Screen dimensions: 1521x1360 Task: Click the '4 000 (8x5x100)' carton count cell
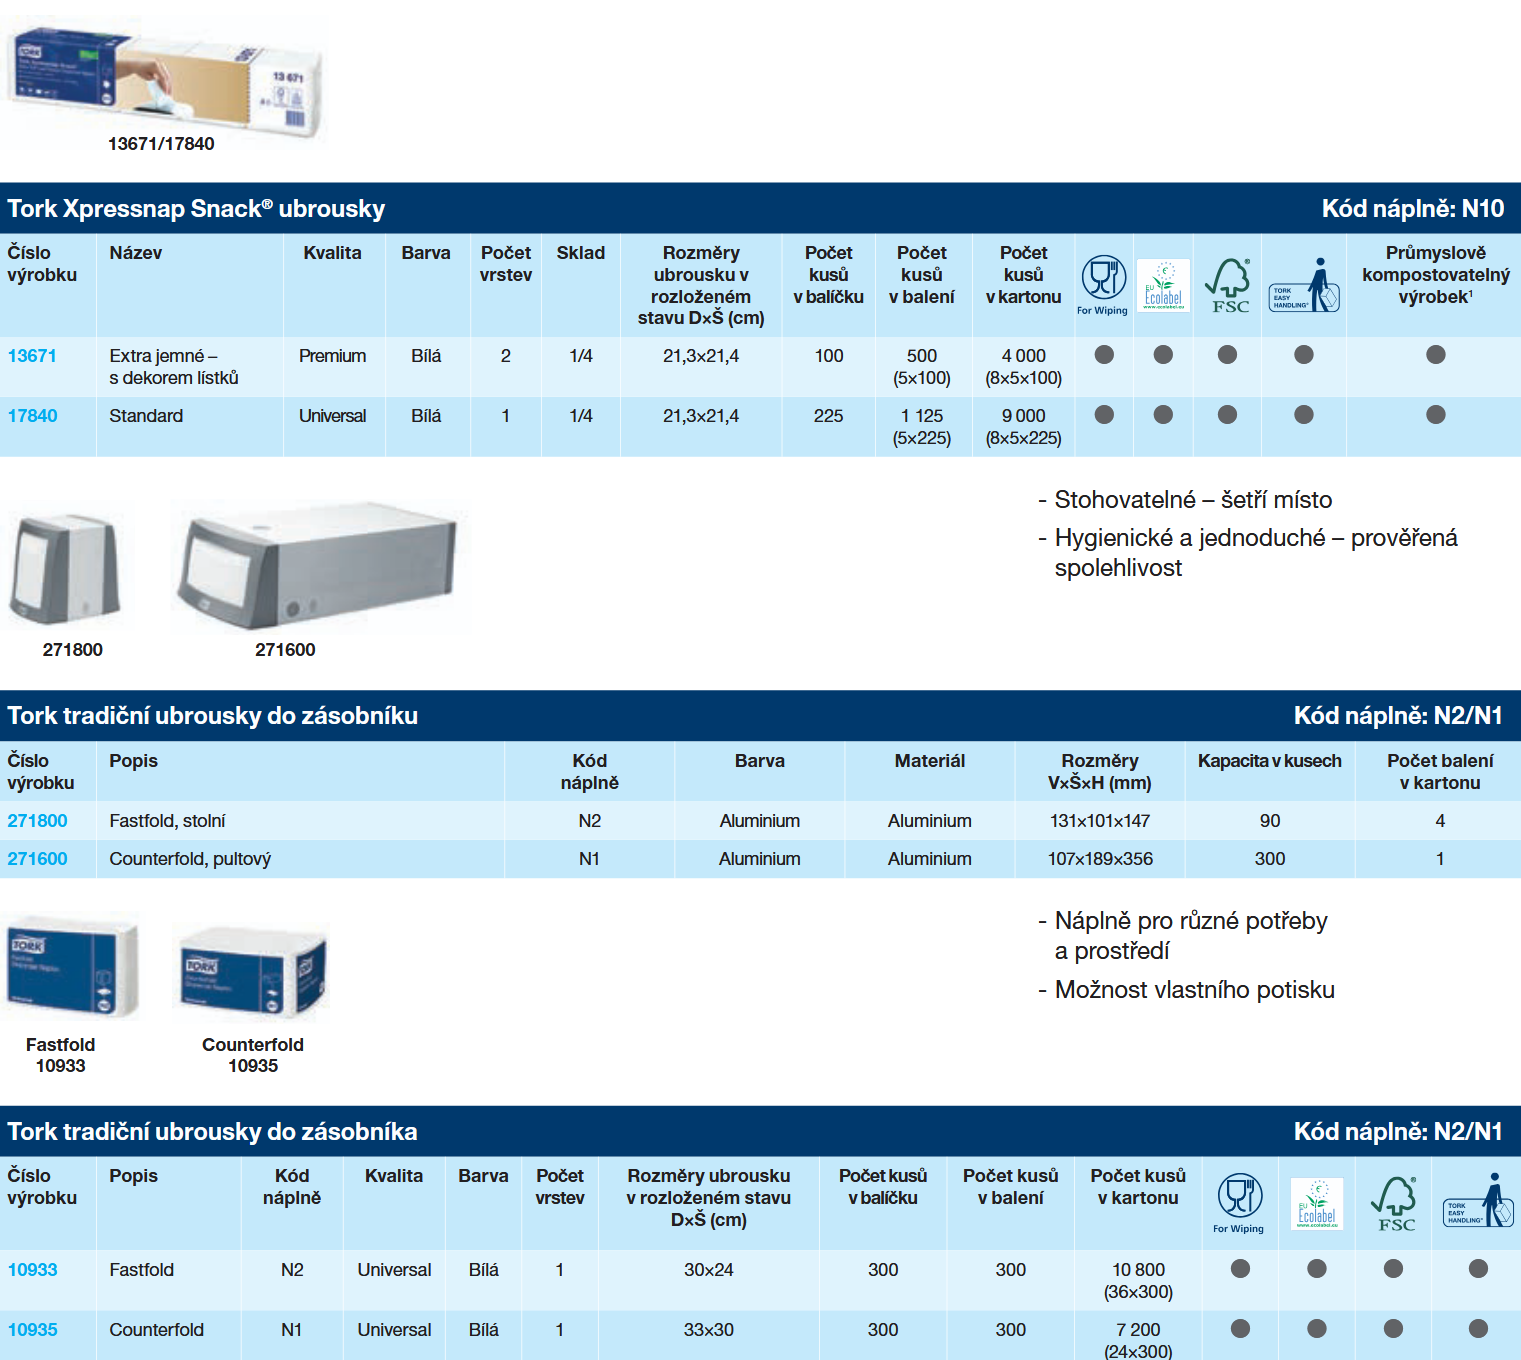[1023, 367]
